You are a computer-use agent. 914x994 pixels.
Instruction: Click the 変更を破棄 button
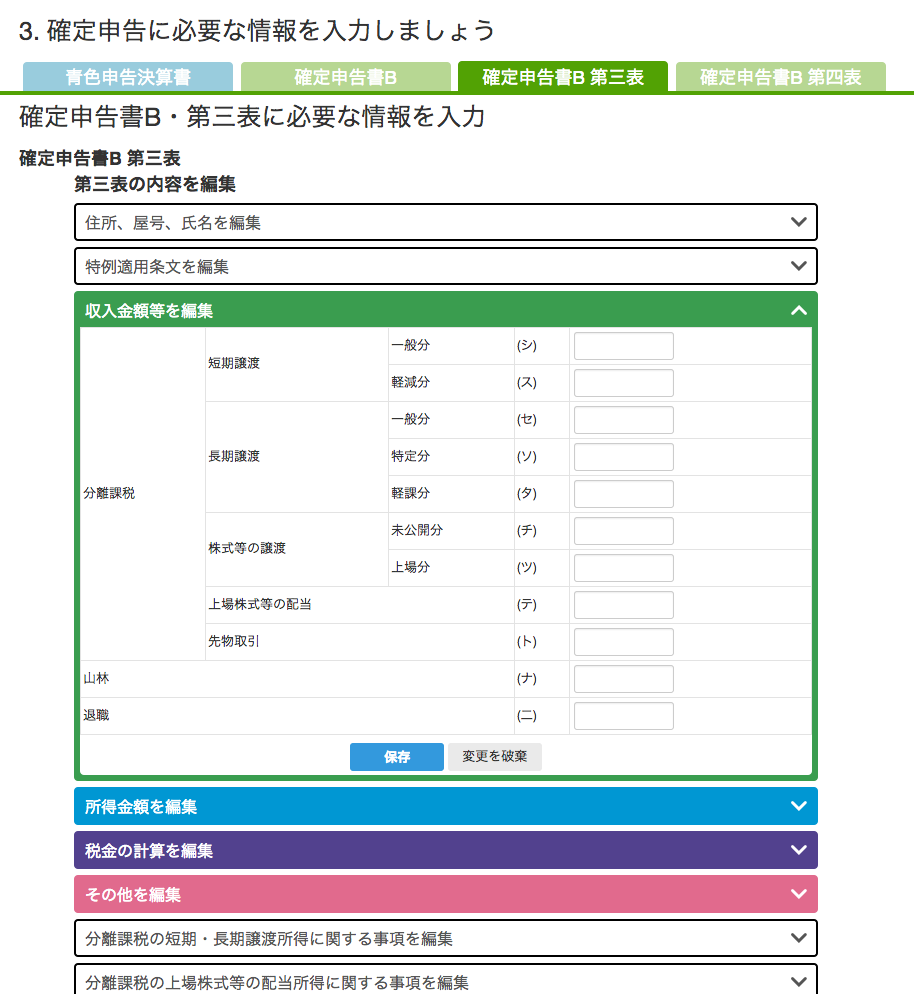pyautogui.click(x=494, y=757)
